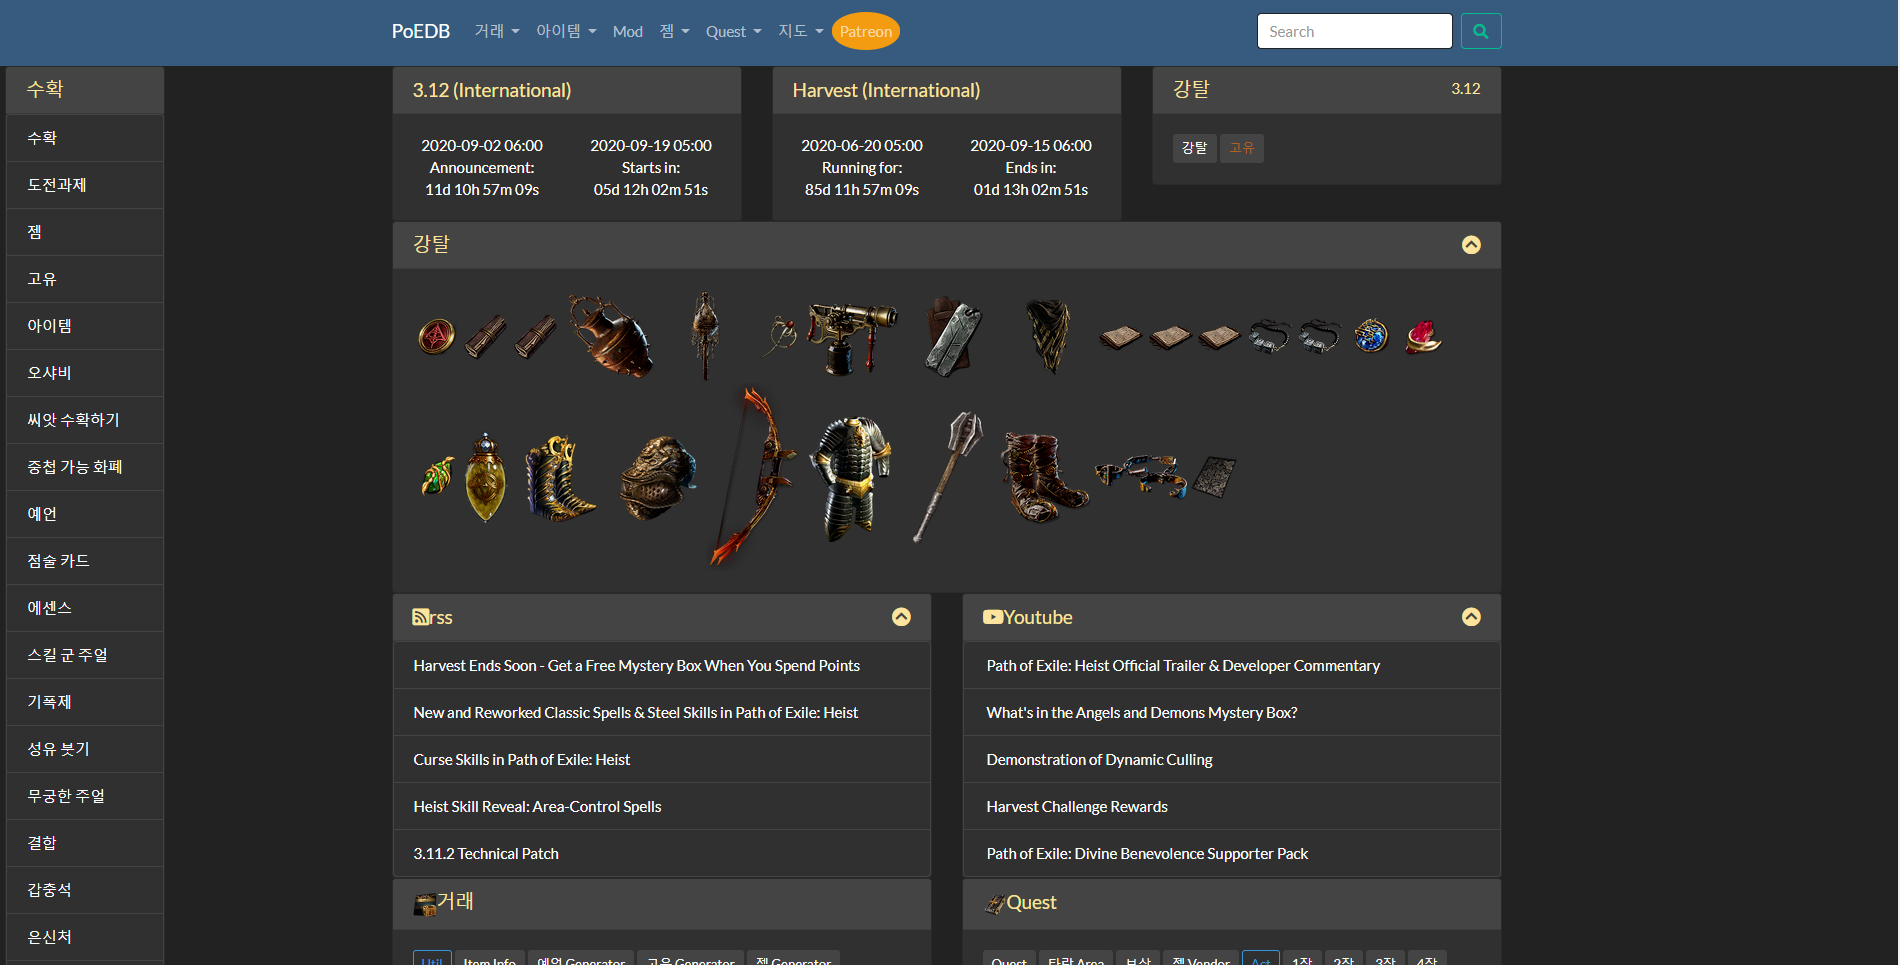Open the stone tablet with cloth item
The height and width of the screenshot is (965, 1900).
[953, 336]
